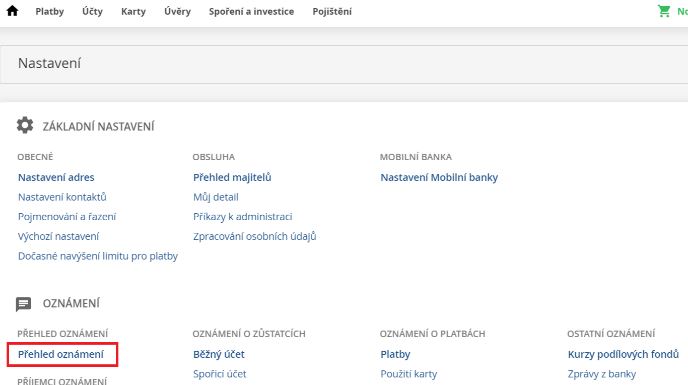
Task: Open Nastavení Mobilní banky link
Action: 439,177
